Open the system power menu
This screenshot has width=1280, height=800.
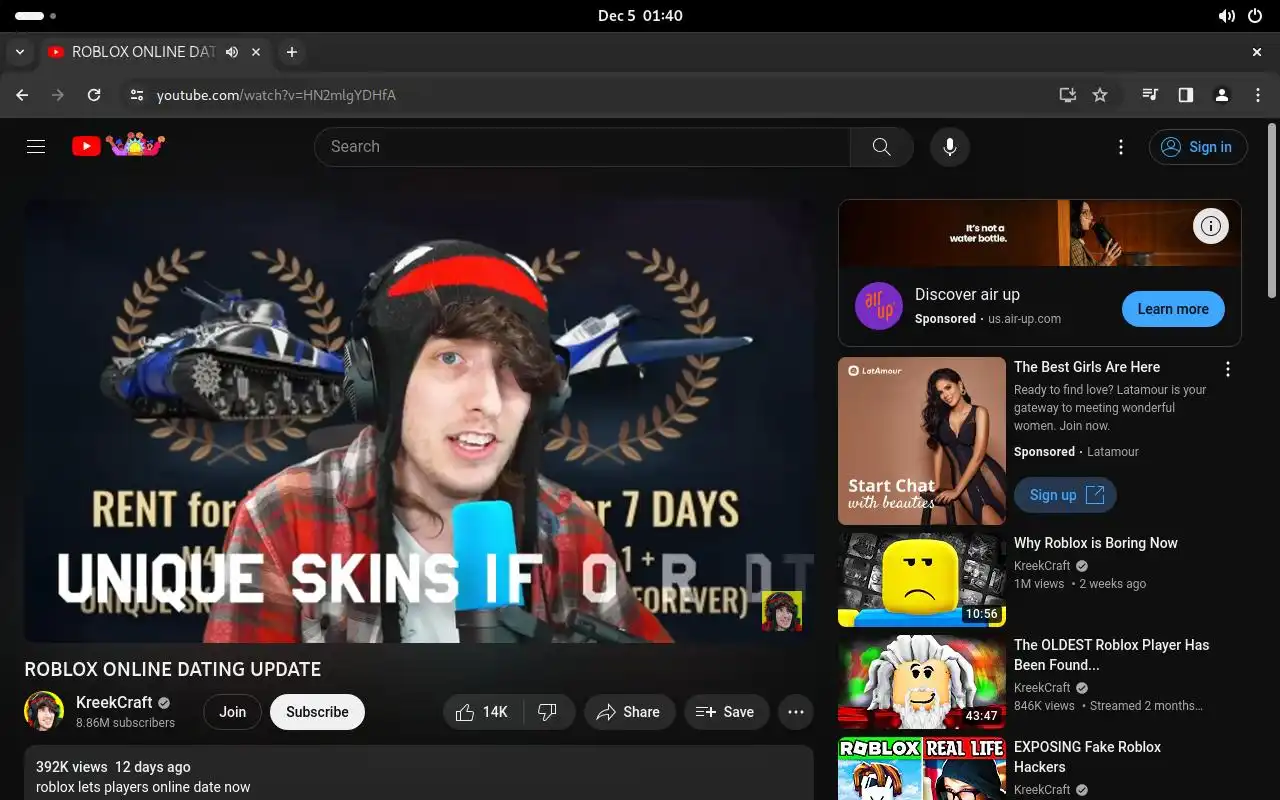point(1255,16)
